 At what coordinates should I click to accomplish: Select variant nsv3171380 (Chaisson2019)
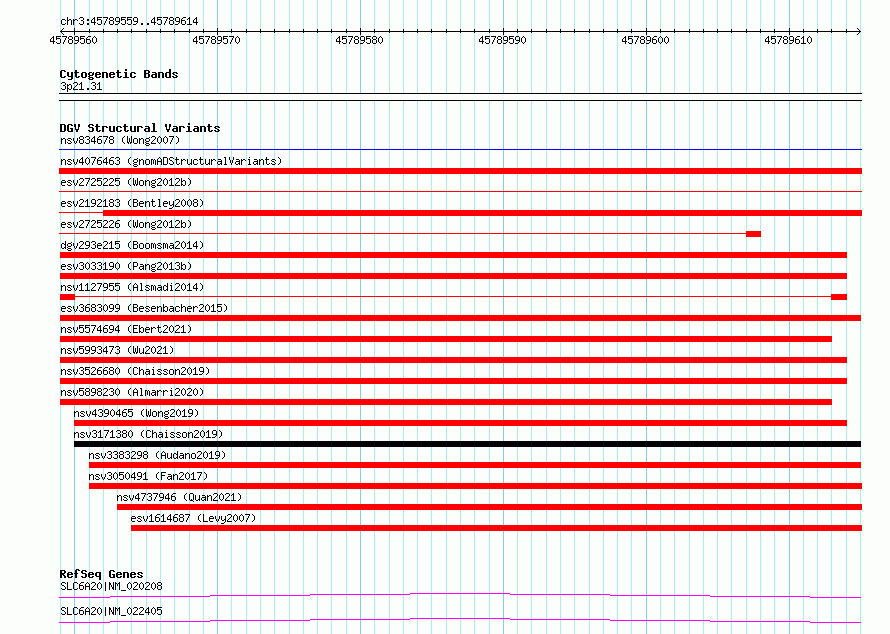tap(148, 434)
